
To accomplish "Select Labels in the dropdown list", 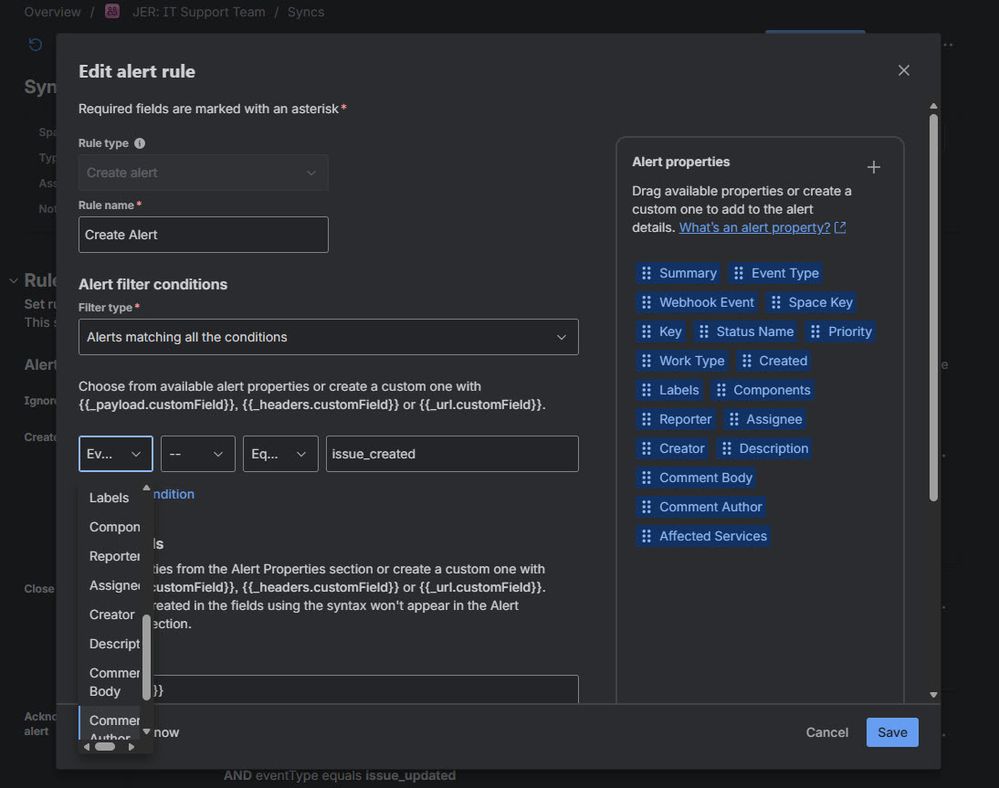I will point(109,498).
